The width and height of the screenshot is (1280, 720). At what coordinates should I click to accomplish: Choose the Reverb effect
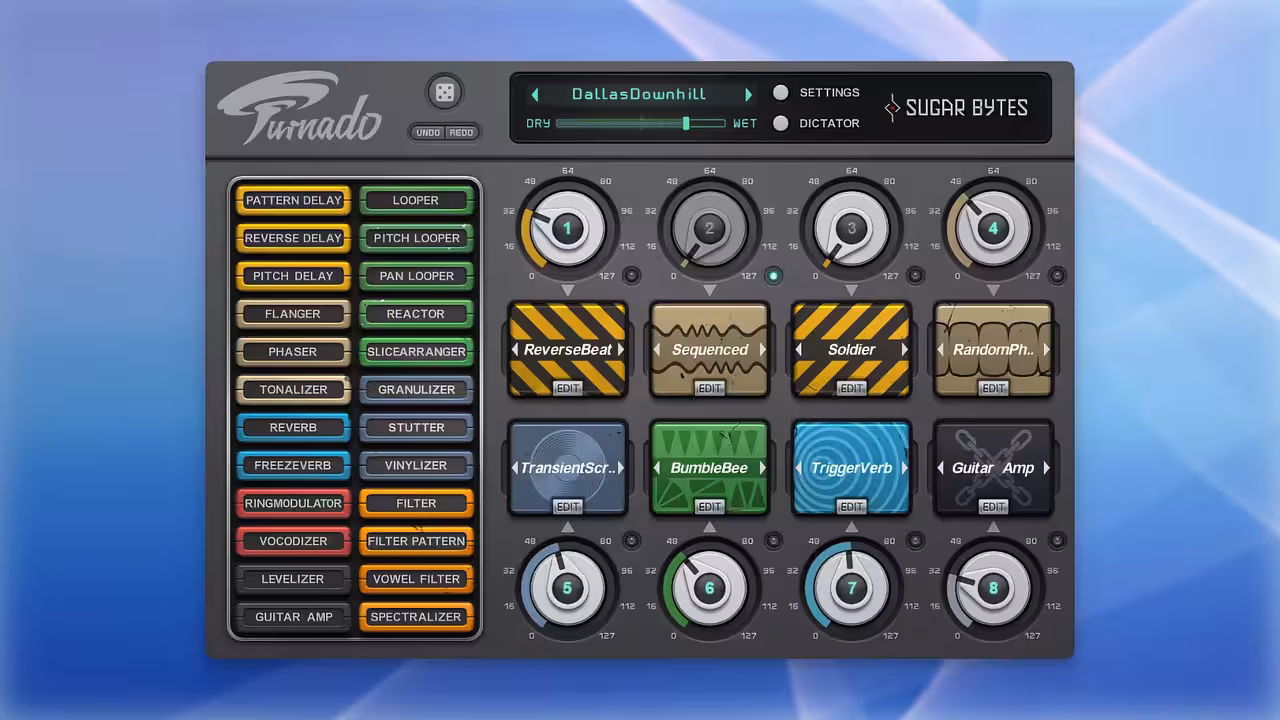point(293,427)
